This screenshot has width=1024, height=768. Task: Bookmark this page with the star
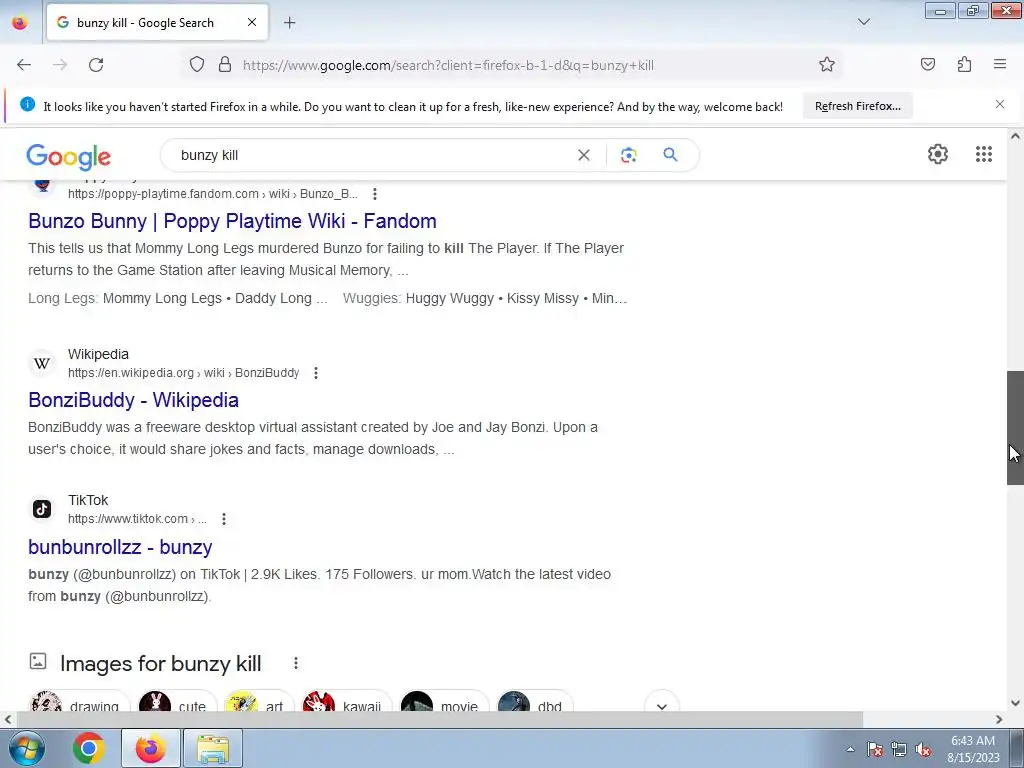[x=827, y=65]
